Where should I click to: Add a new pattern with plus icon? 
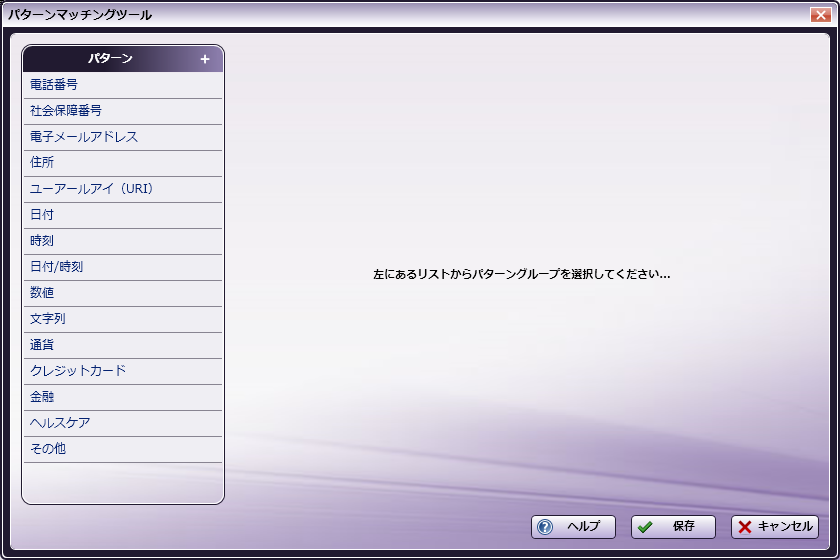coord(205,59)
